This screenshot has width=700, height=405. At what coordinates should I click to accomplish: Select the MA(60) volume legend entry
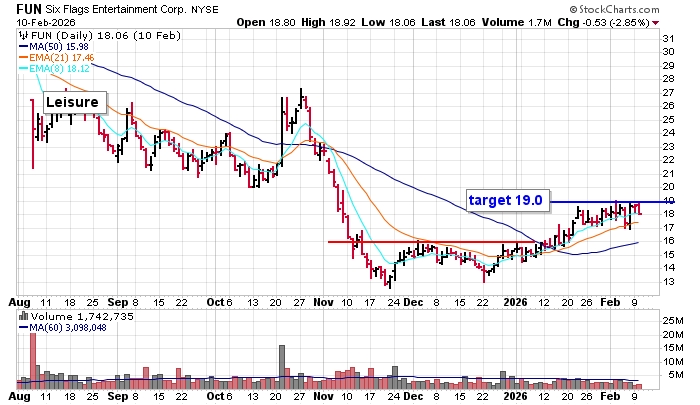click(x=64, y=327)
